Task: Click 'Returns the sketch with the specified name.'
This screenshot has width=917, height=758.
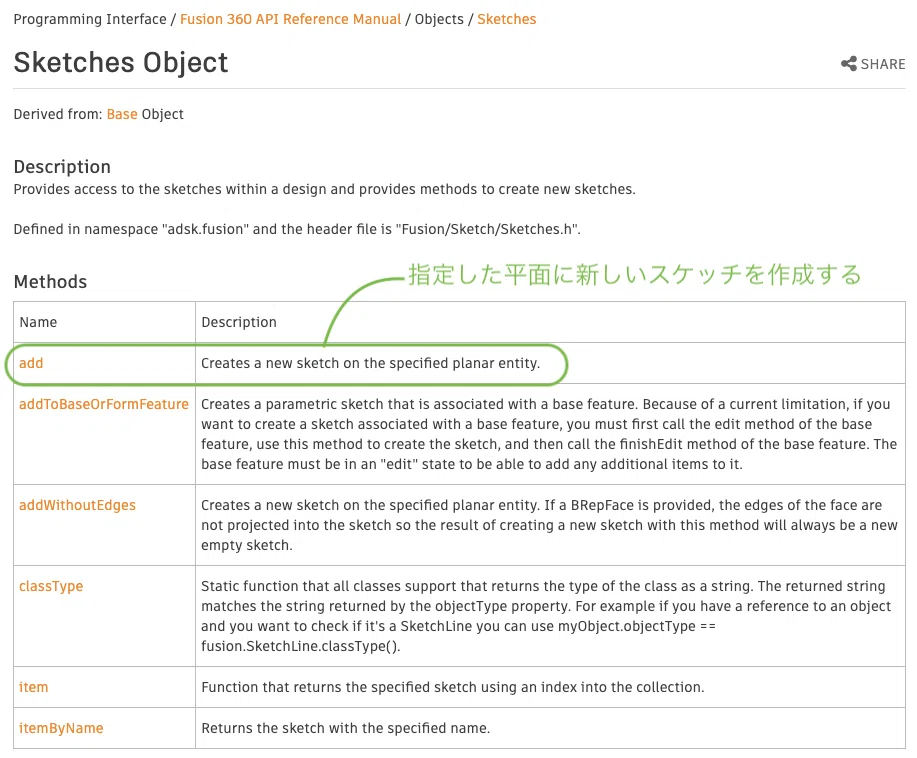Action: point(345,728)
